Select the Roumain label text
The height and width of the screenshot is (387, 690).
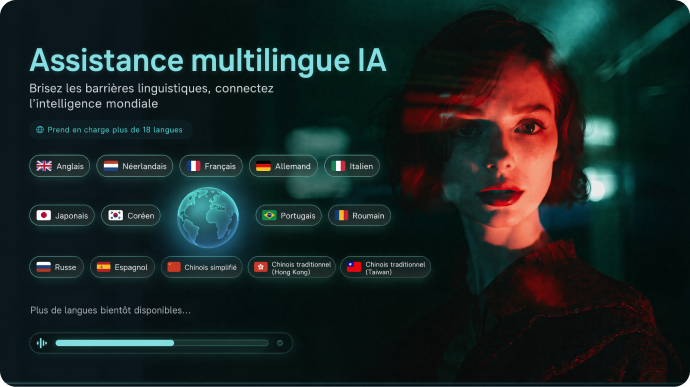point(368,216)
